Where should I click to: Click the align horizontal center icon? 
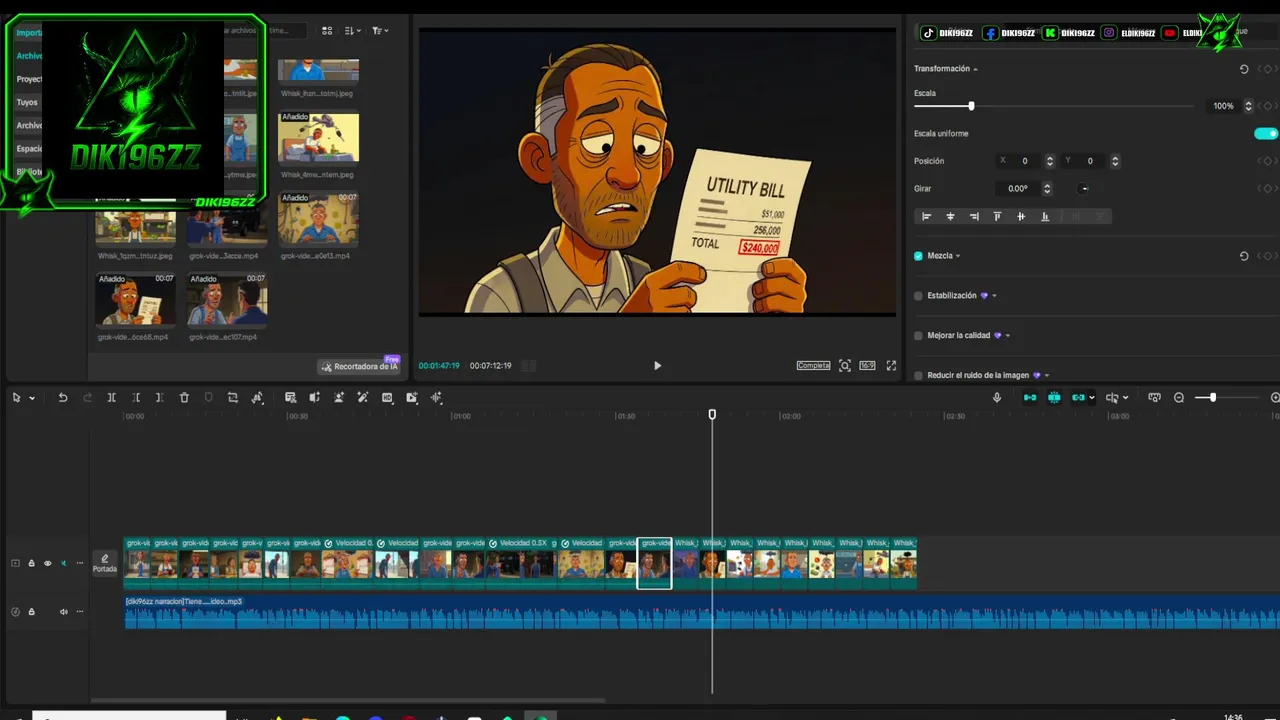click(x=950, y=216)
